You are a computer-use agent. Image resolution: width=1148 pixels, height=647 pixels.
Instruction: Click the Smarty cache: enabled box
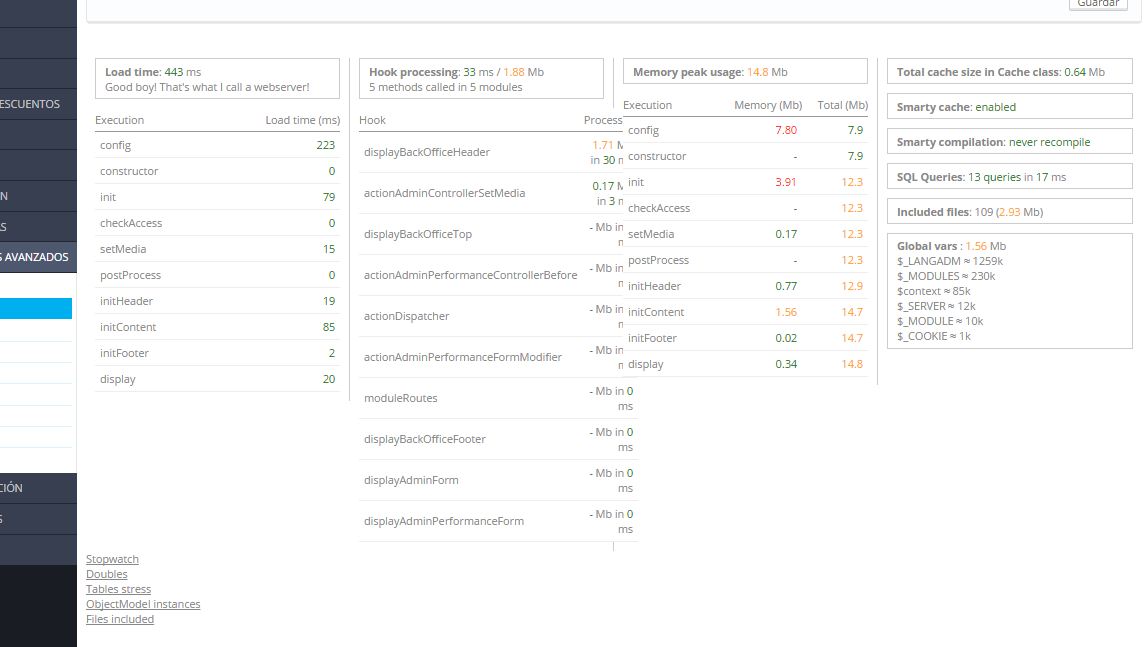coord(1010,107)
